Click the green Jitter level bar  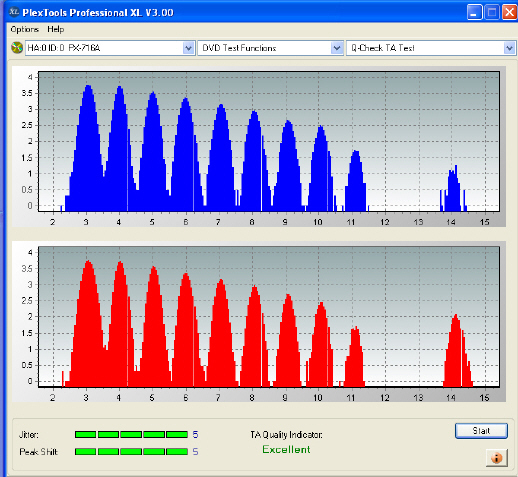coord(131,434)
